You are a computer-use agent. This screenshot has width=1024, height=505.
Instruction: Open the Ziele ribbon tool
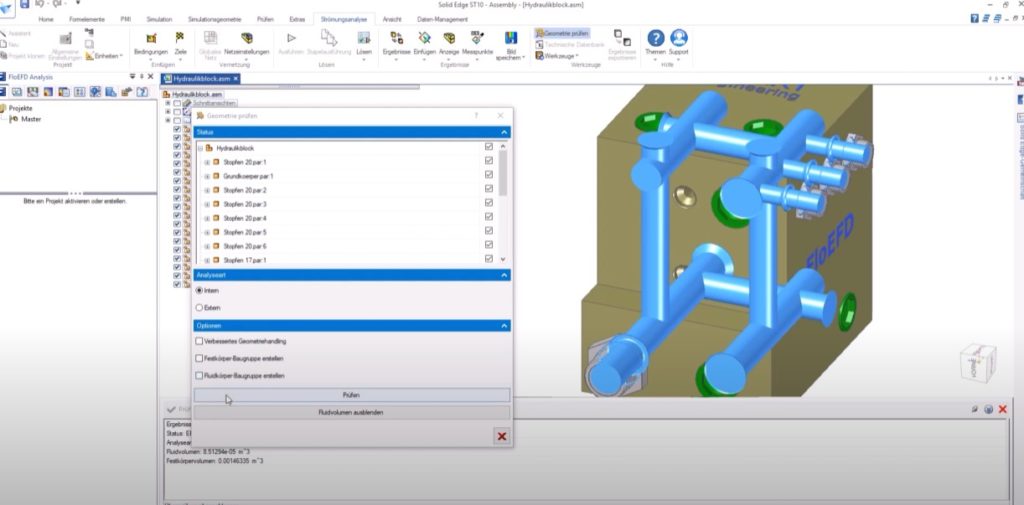pyautogui.click(x=180, y=44)
